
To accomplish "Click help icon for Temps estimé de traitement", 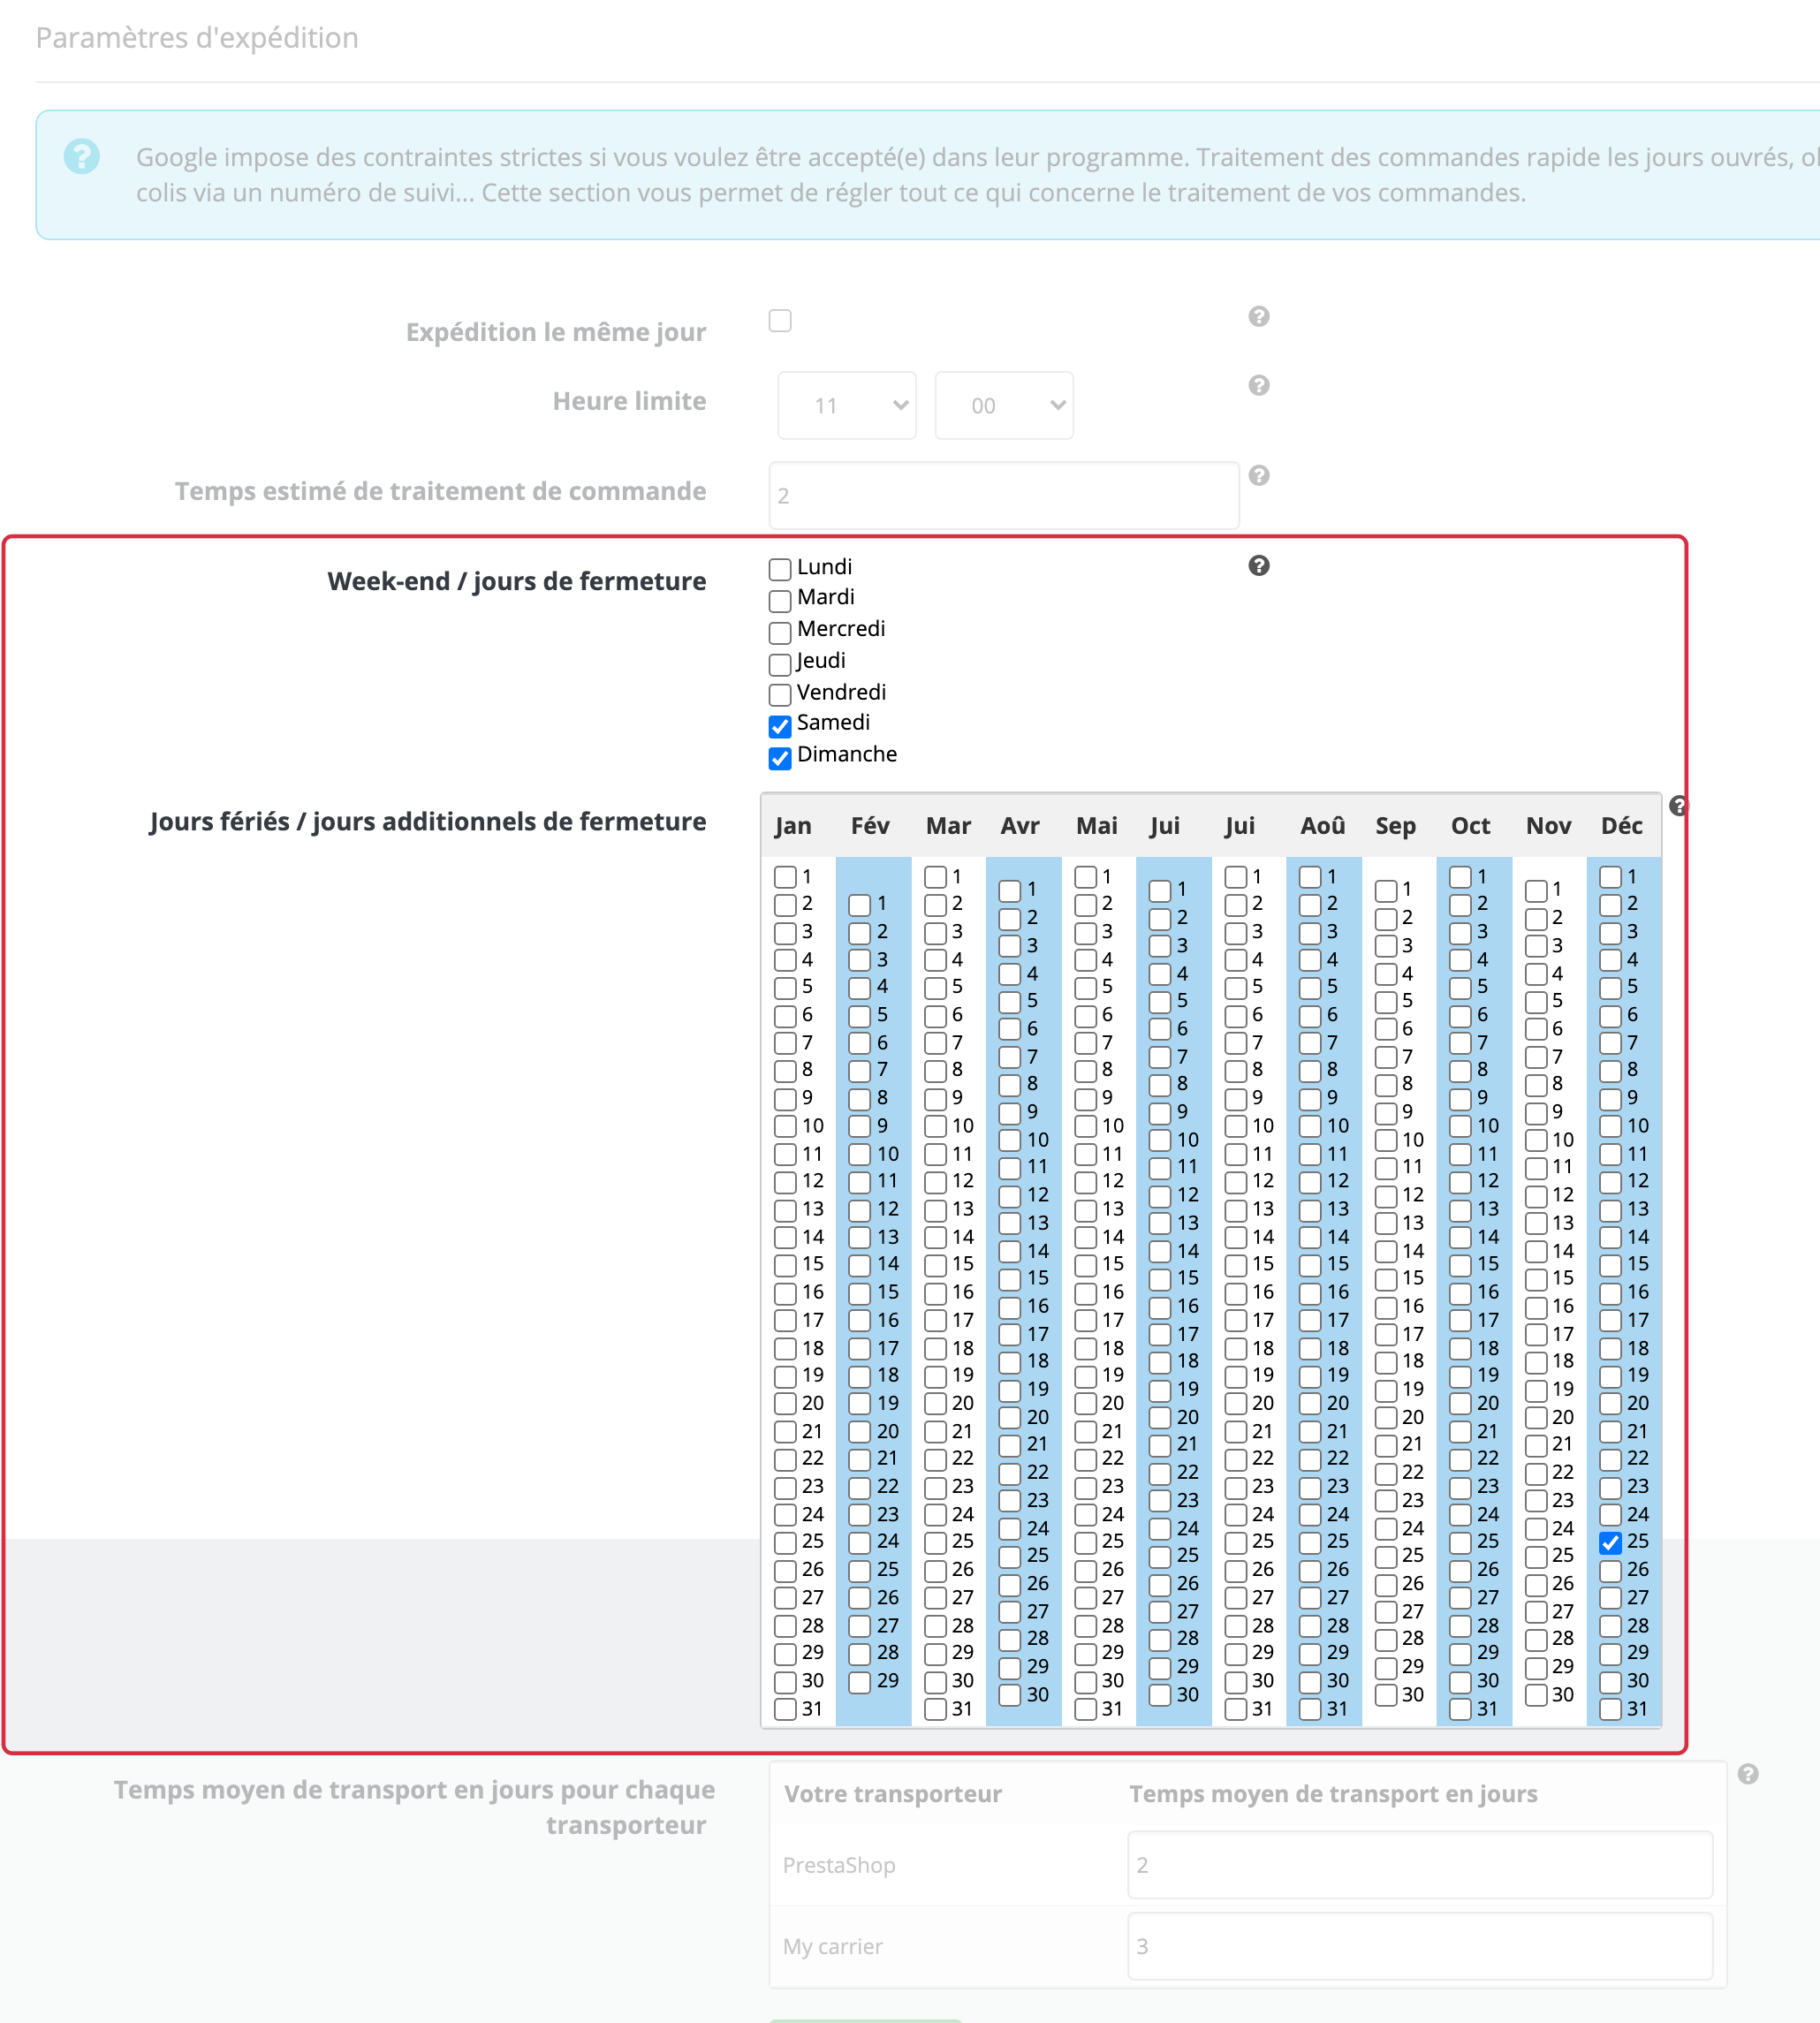I will click(1259, 476).
